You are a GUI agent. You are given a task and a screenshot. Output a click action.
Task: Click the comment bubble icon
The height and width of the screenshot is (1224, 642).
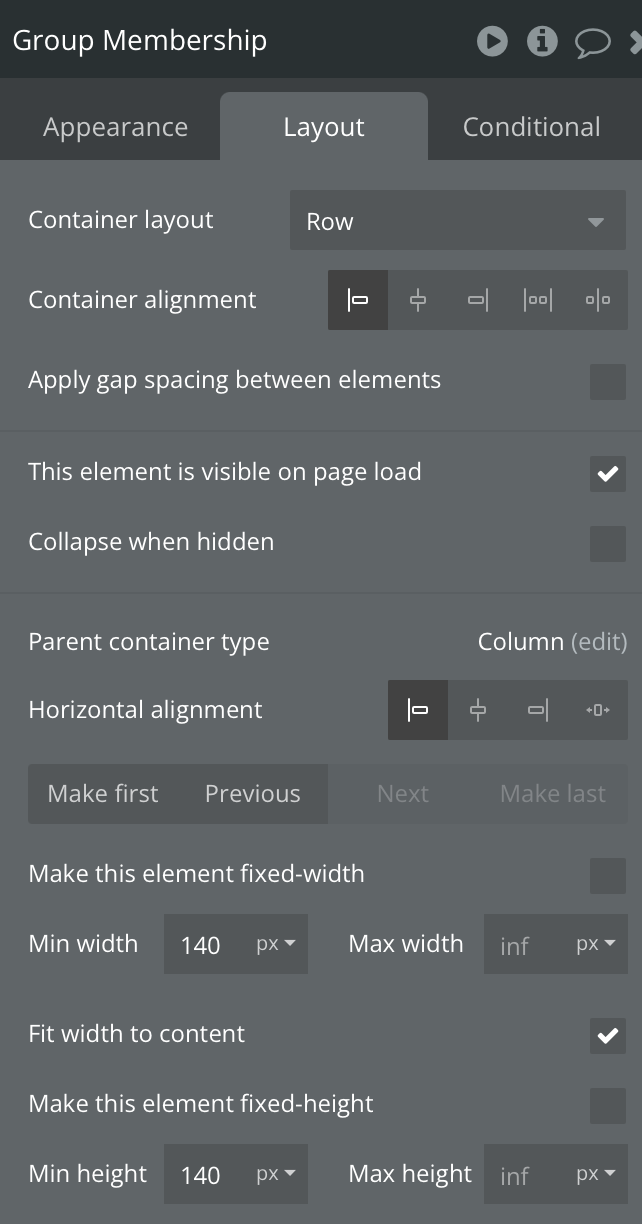(593, 41)
